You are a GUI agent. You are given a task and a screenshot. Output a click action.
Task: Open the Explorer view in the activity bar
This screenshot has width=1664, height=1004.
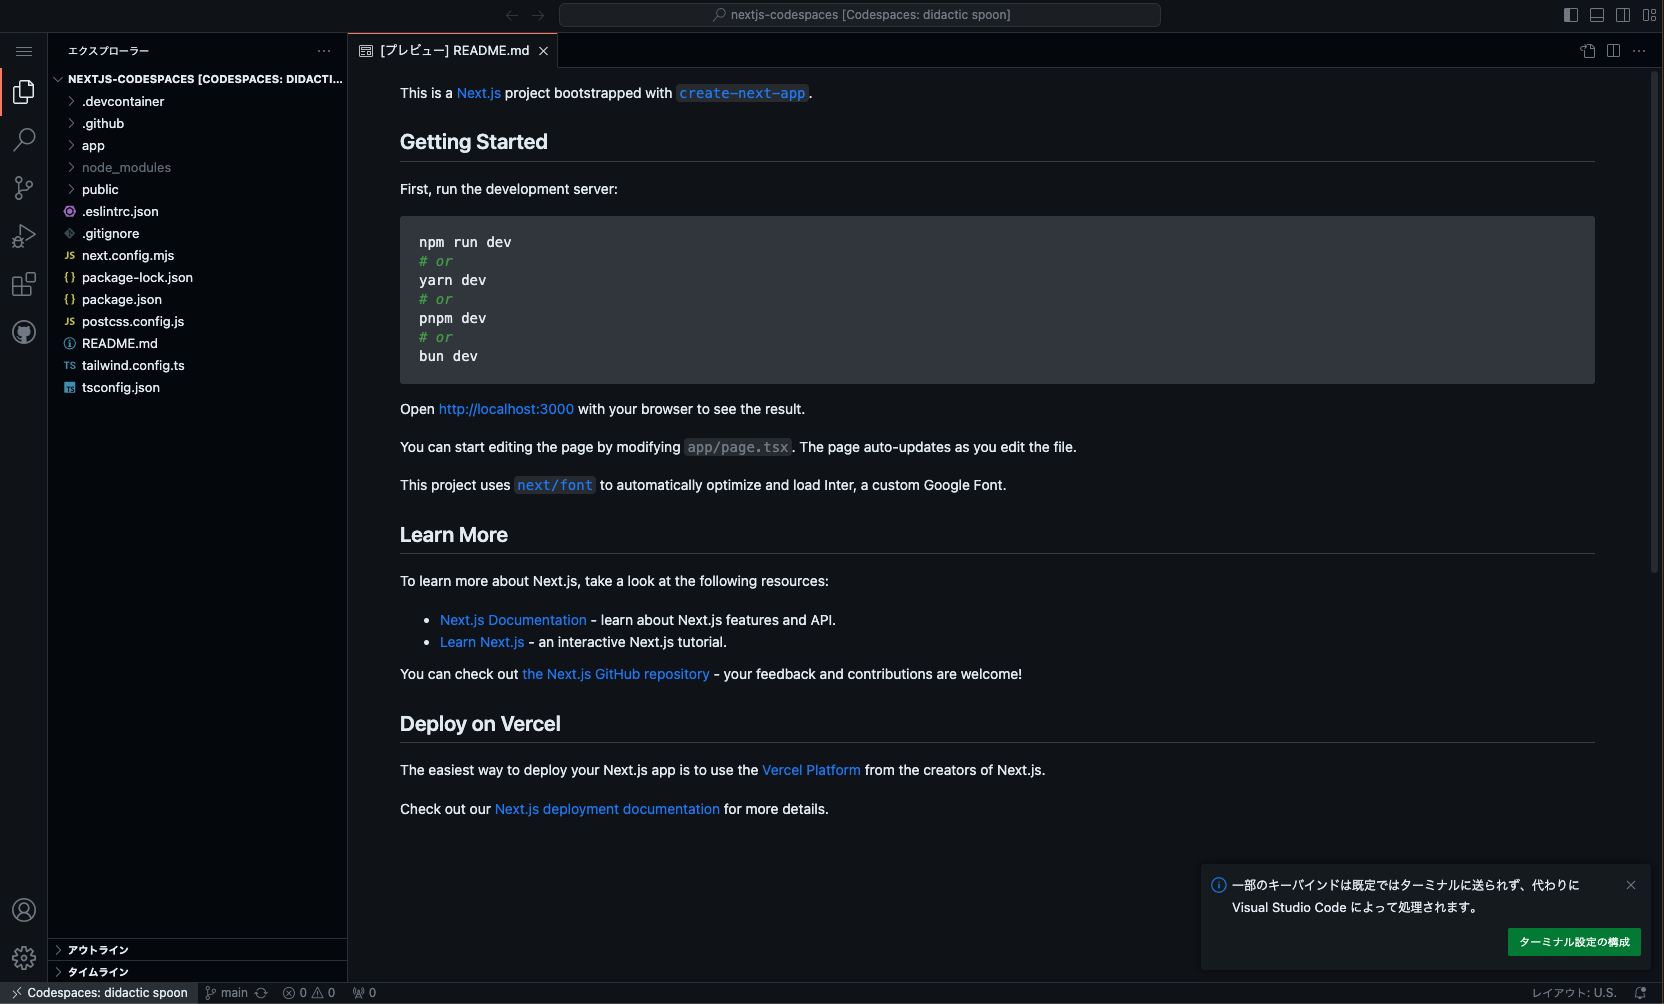[x=24, y=92]
